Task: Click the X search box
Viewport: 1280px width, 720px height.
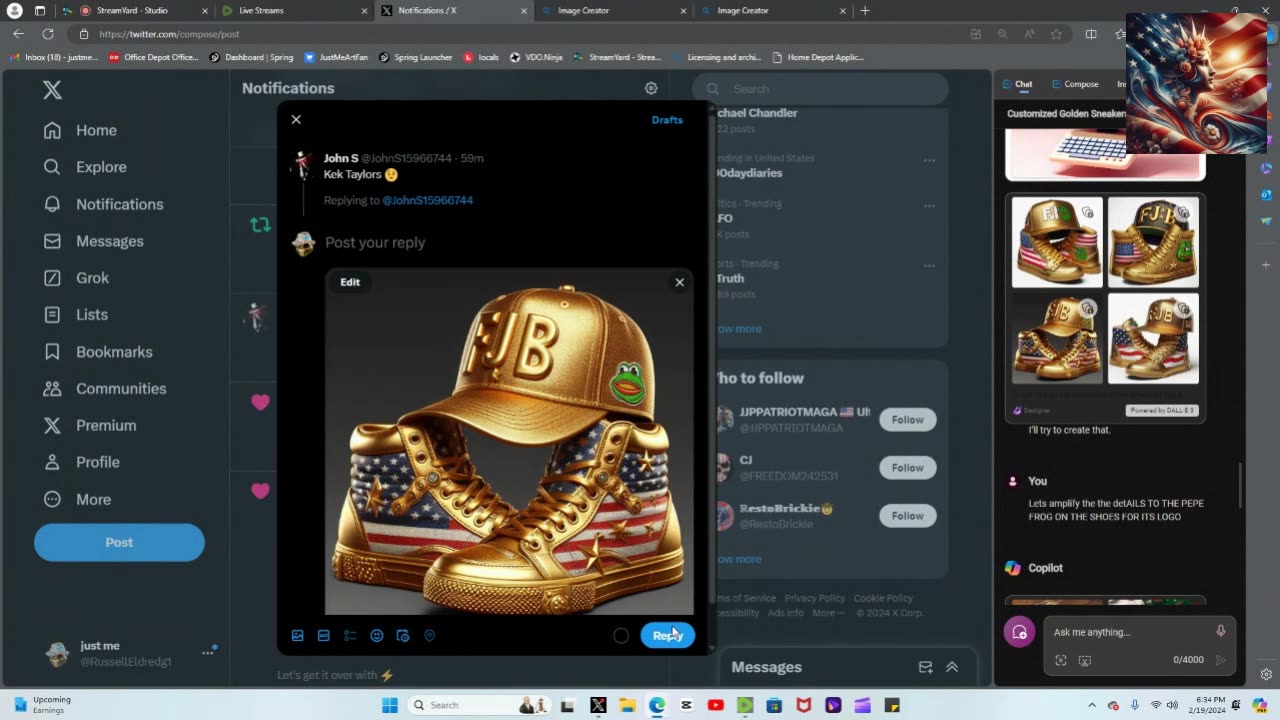Action: click(820, 89)
